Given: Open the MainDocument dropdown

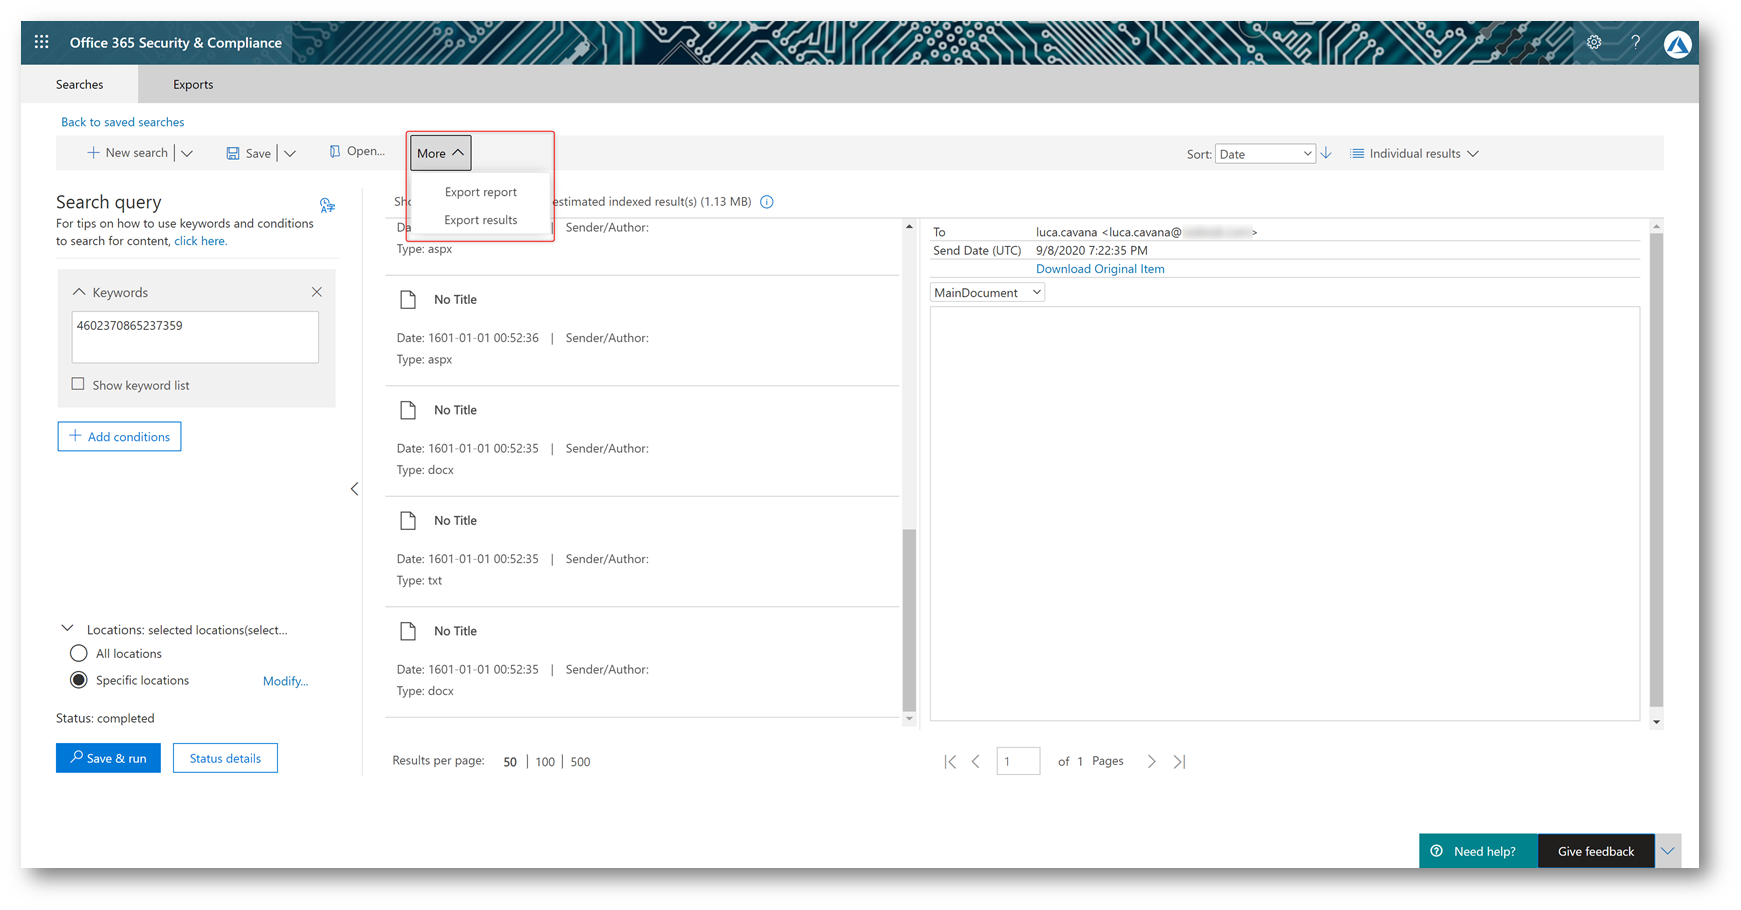Looking at the screenshot, I should pyautogui.click(x=987, y=292).
